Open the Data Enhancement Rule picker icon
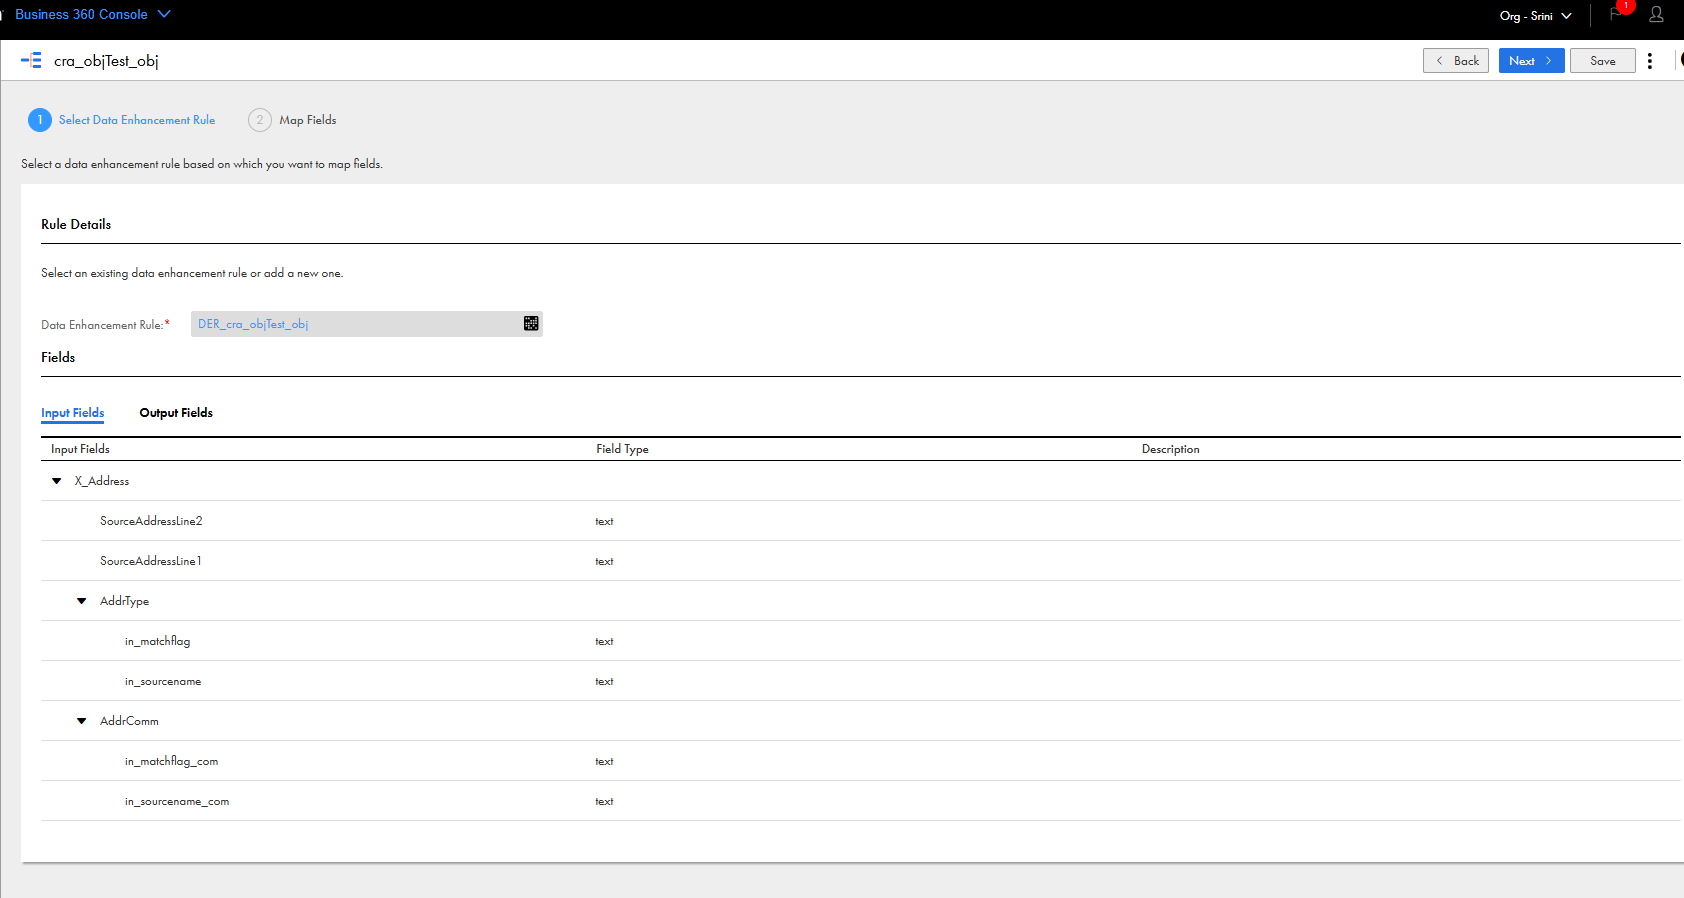This screenshot has width=1684, height=898. 531,323
